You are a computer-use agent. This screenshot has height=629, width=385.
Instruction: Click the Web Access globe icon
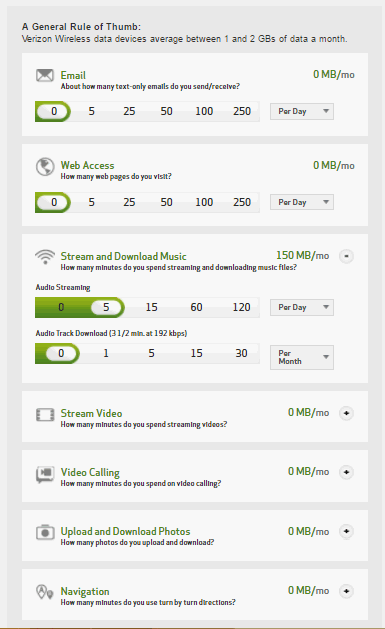click(45, 166)
